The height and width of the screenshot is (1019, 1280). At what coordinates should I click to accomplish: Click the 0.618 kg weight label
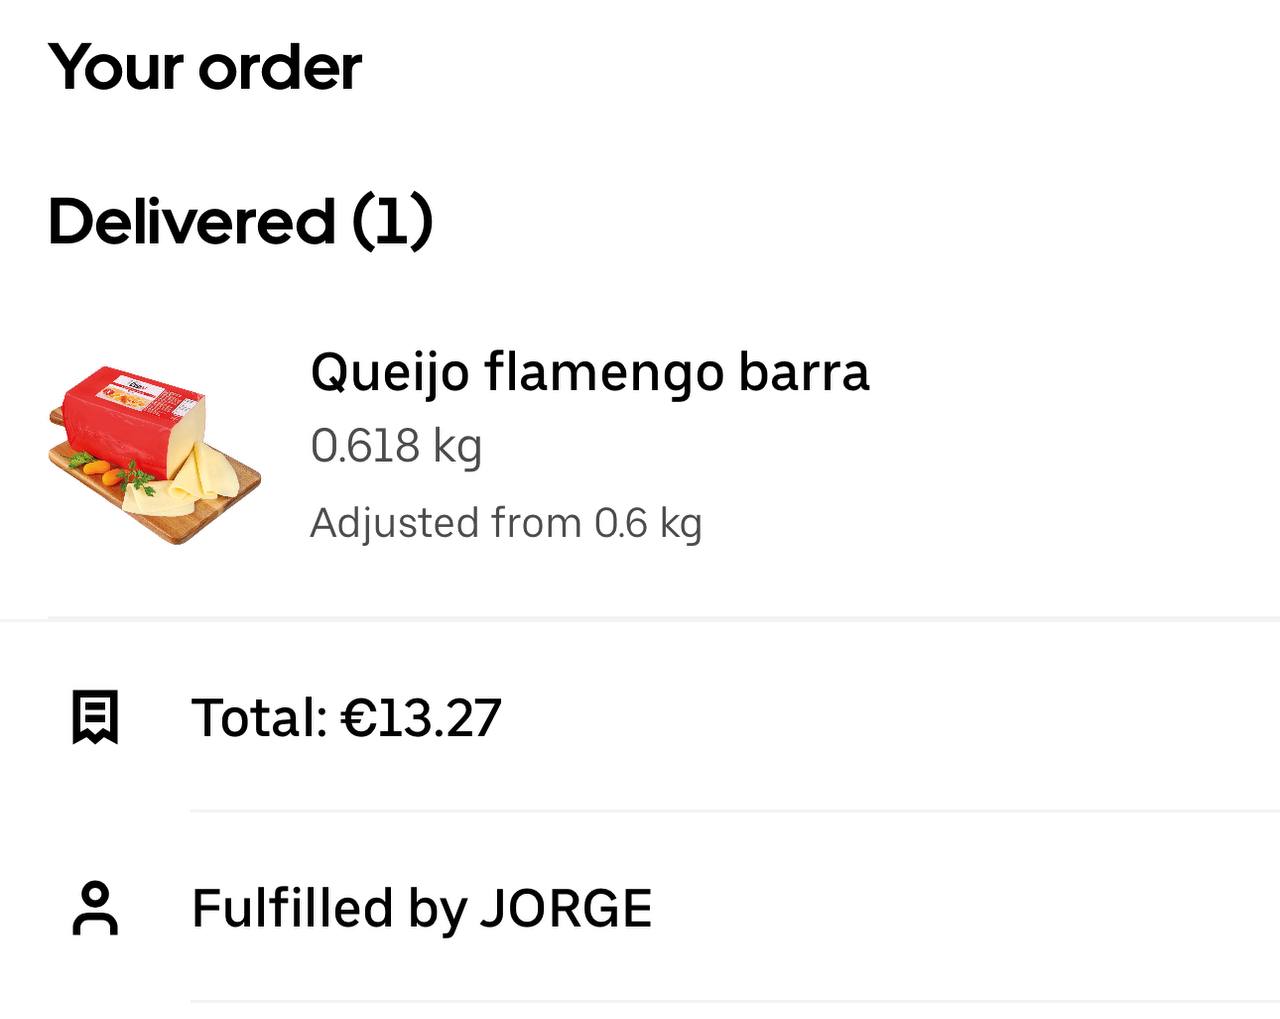pos(396,445)
